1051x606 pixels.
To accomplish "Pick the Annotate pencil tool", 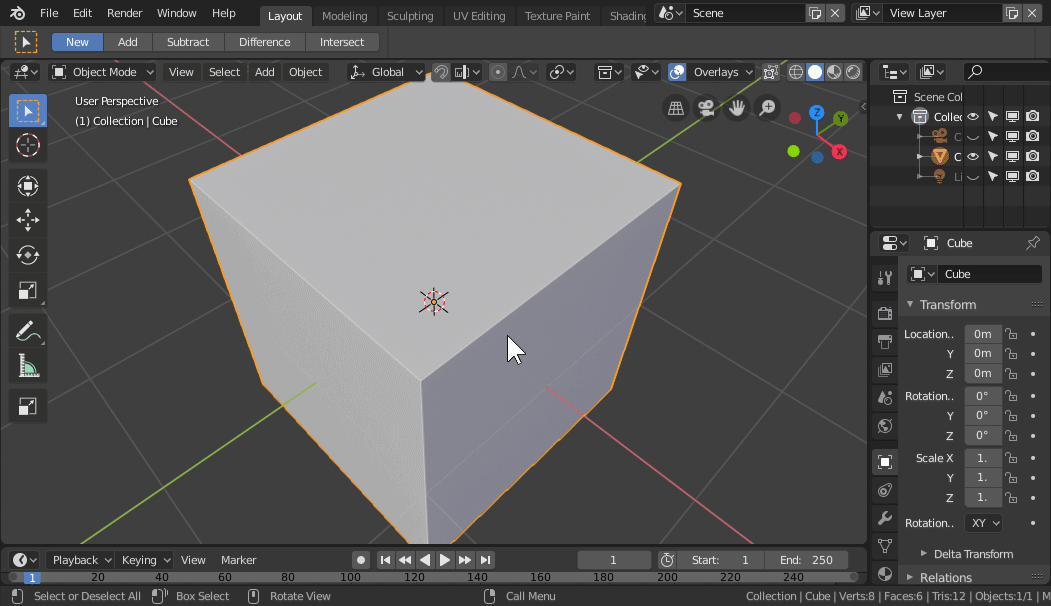I will (28, 331).
